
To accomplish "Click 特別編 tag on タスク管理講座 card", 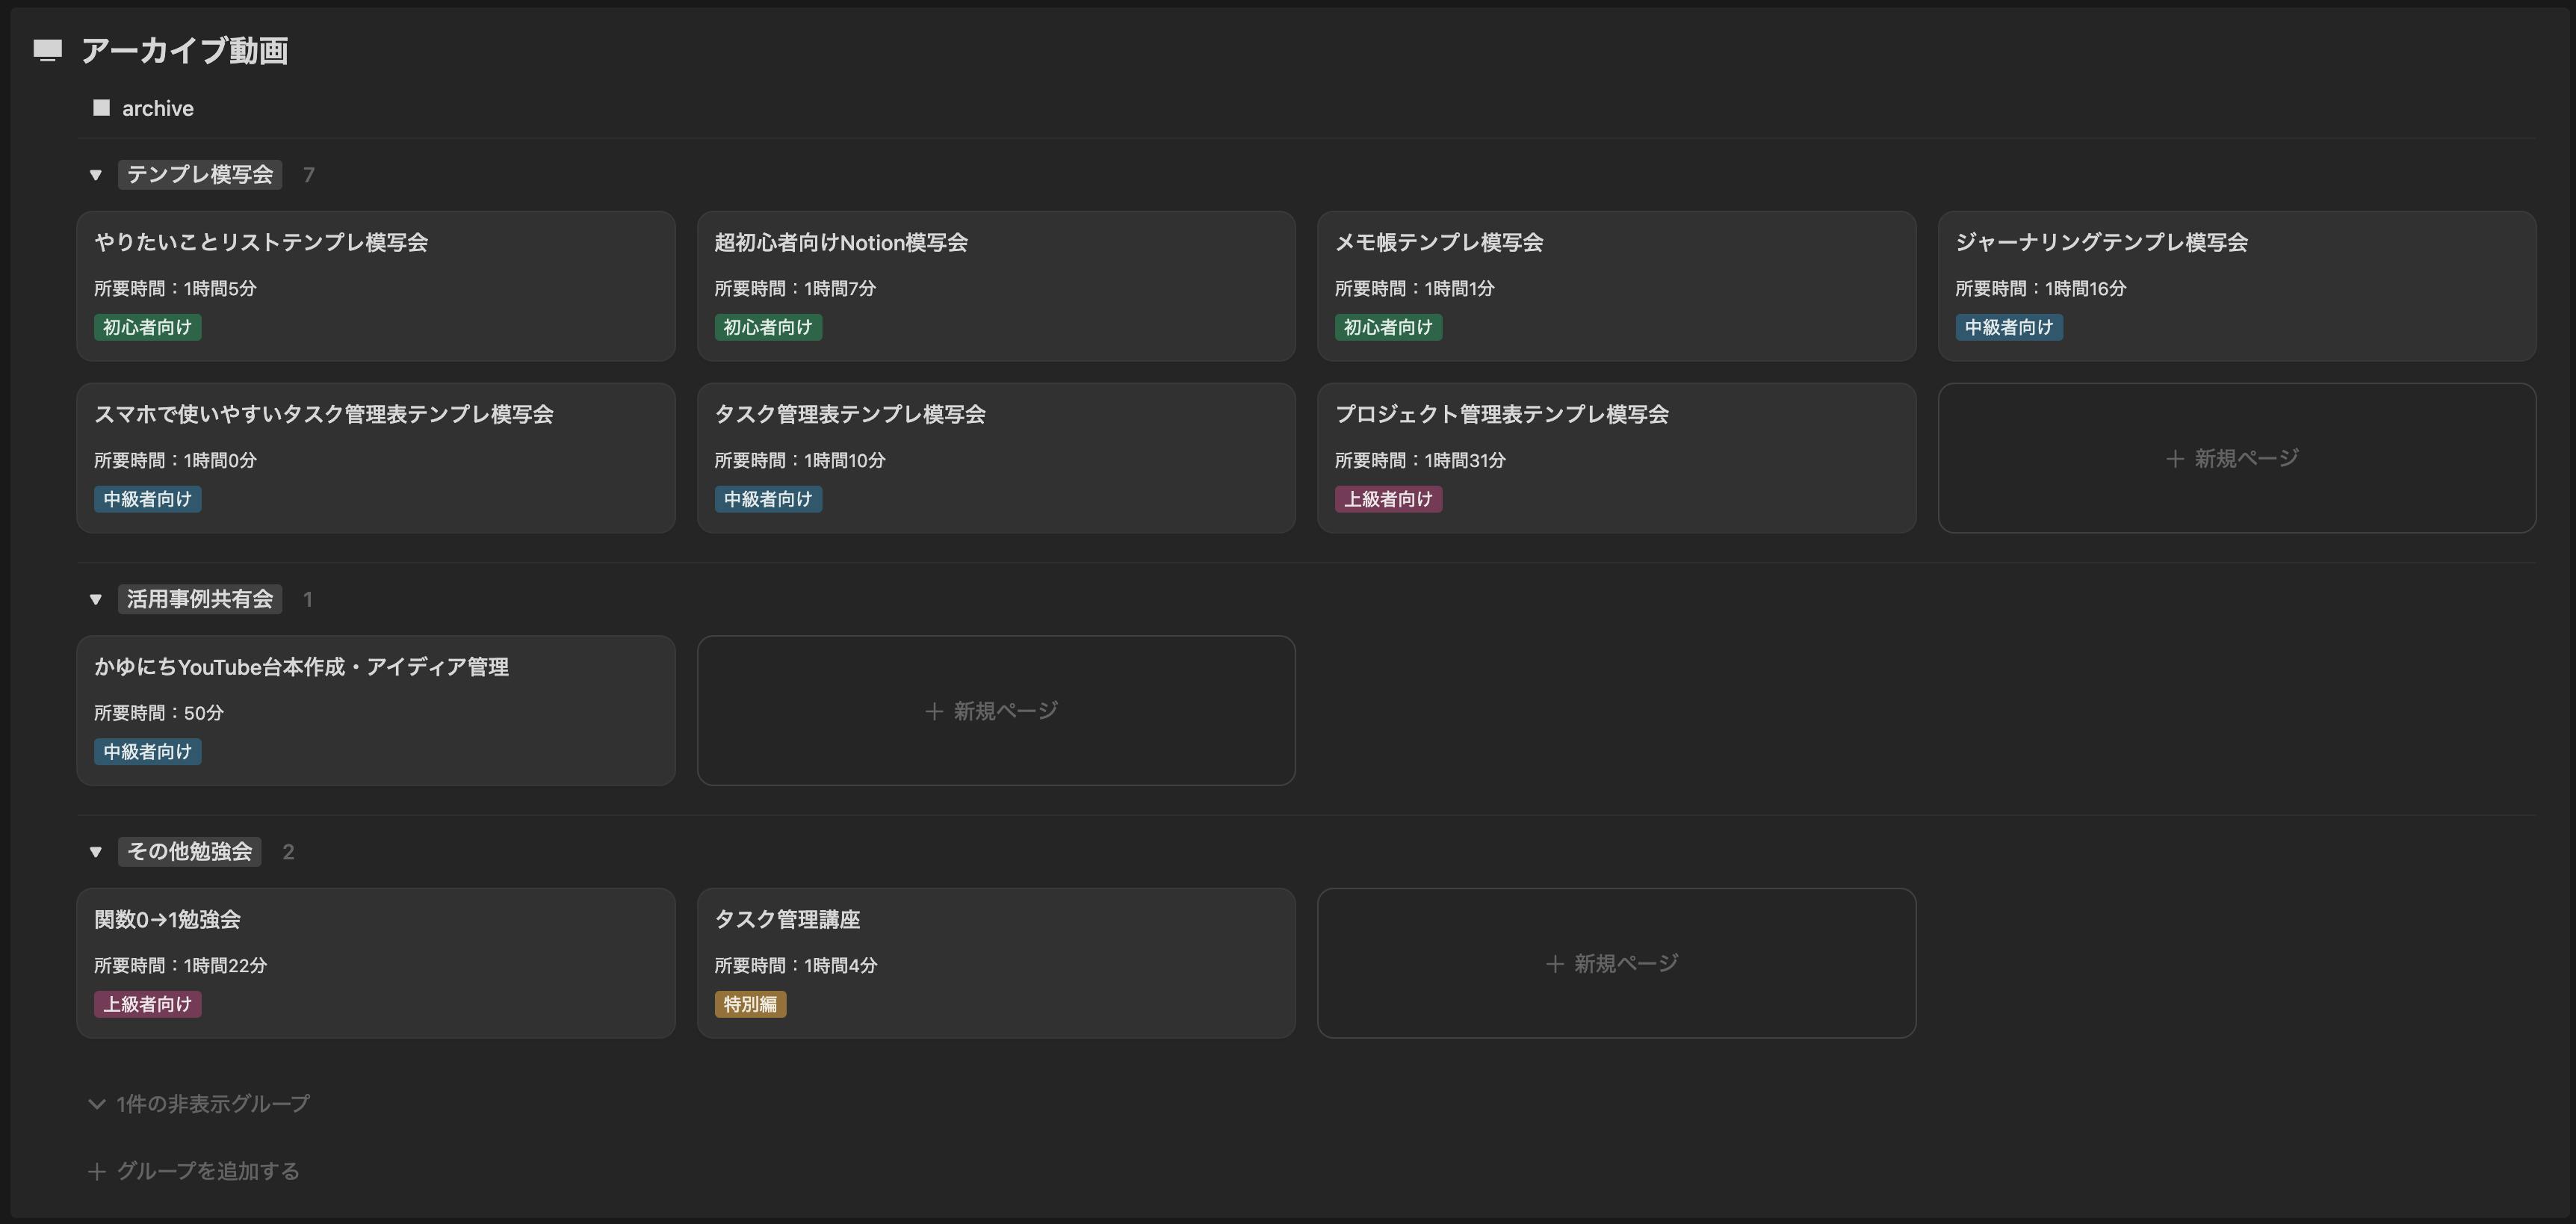I will pos(750,1004).
